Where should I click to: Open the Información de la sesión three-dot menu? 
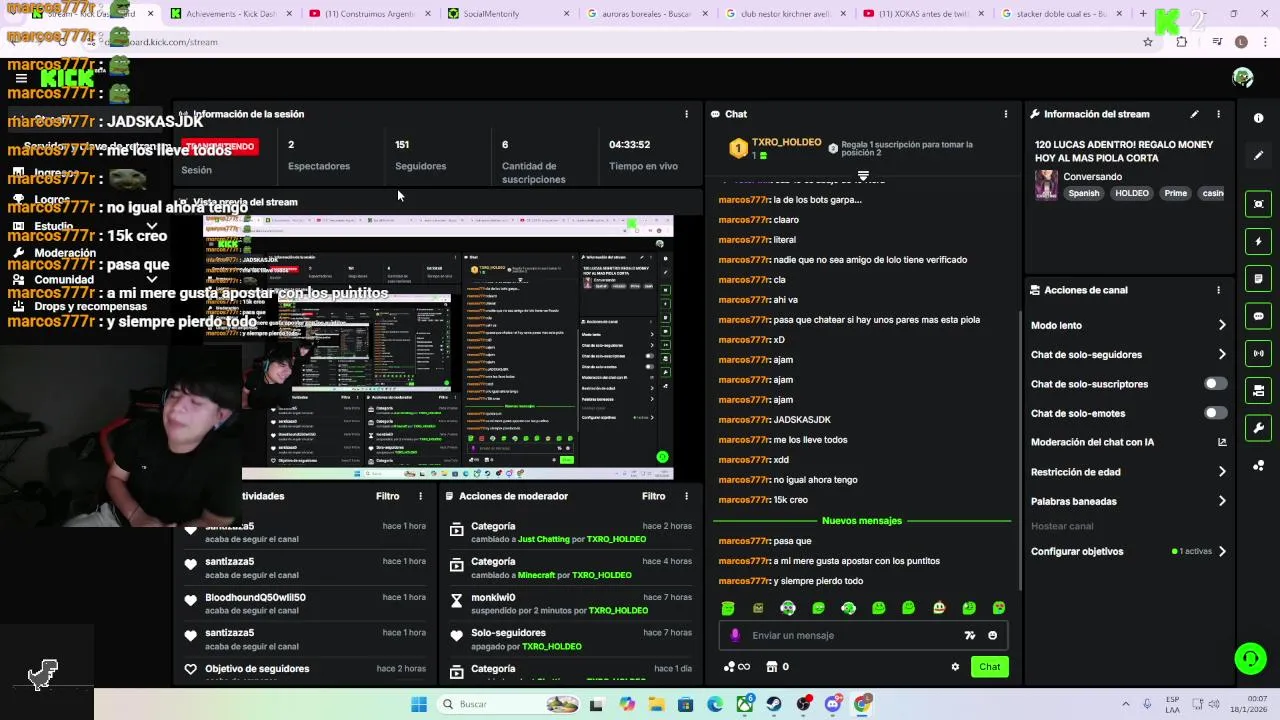686,114
